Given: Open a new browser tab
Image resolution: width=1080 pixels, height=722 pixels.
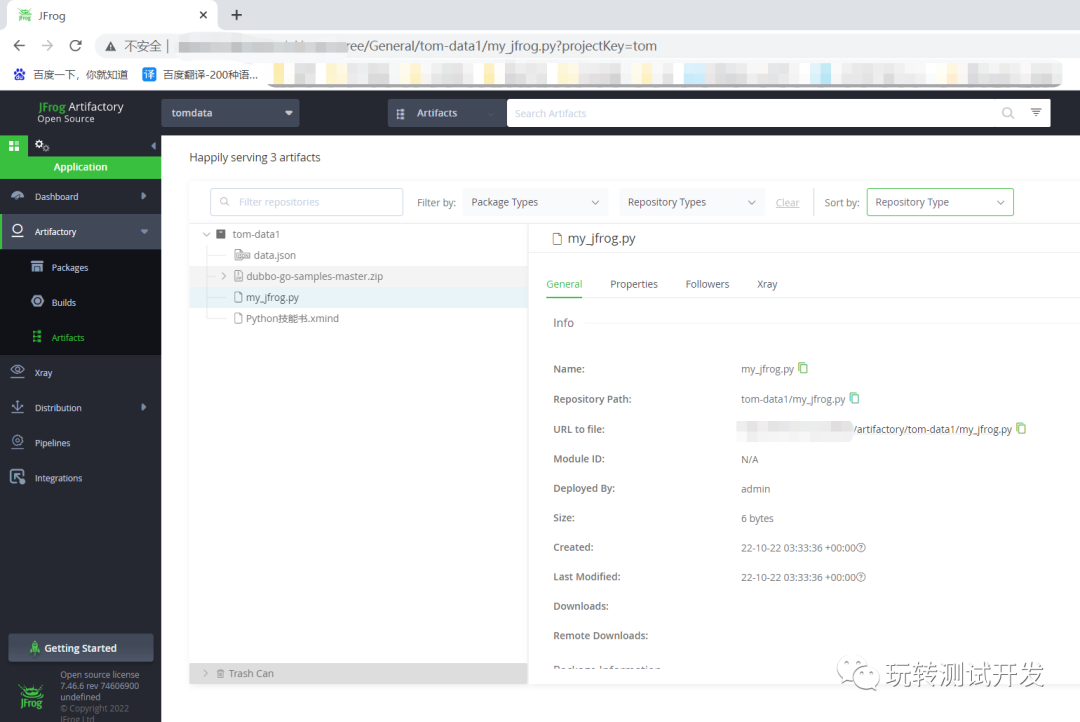Looking at the screenshot, I should [236, 14].
